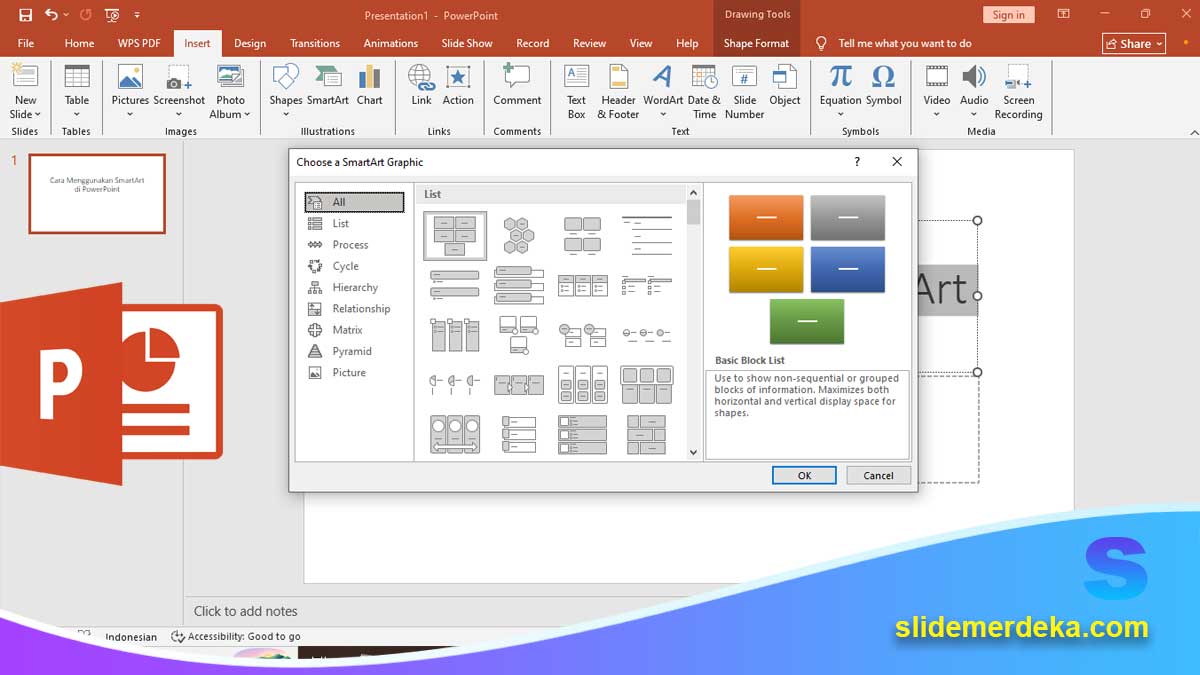Insert Slide Number
This screenshot has width=1200, height=675.
pyautogui.click(x=744, y=92)
